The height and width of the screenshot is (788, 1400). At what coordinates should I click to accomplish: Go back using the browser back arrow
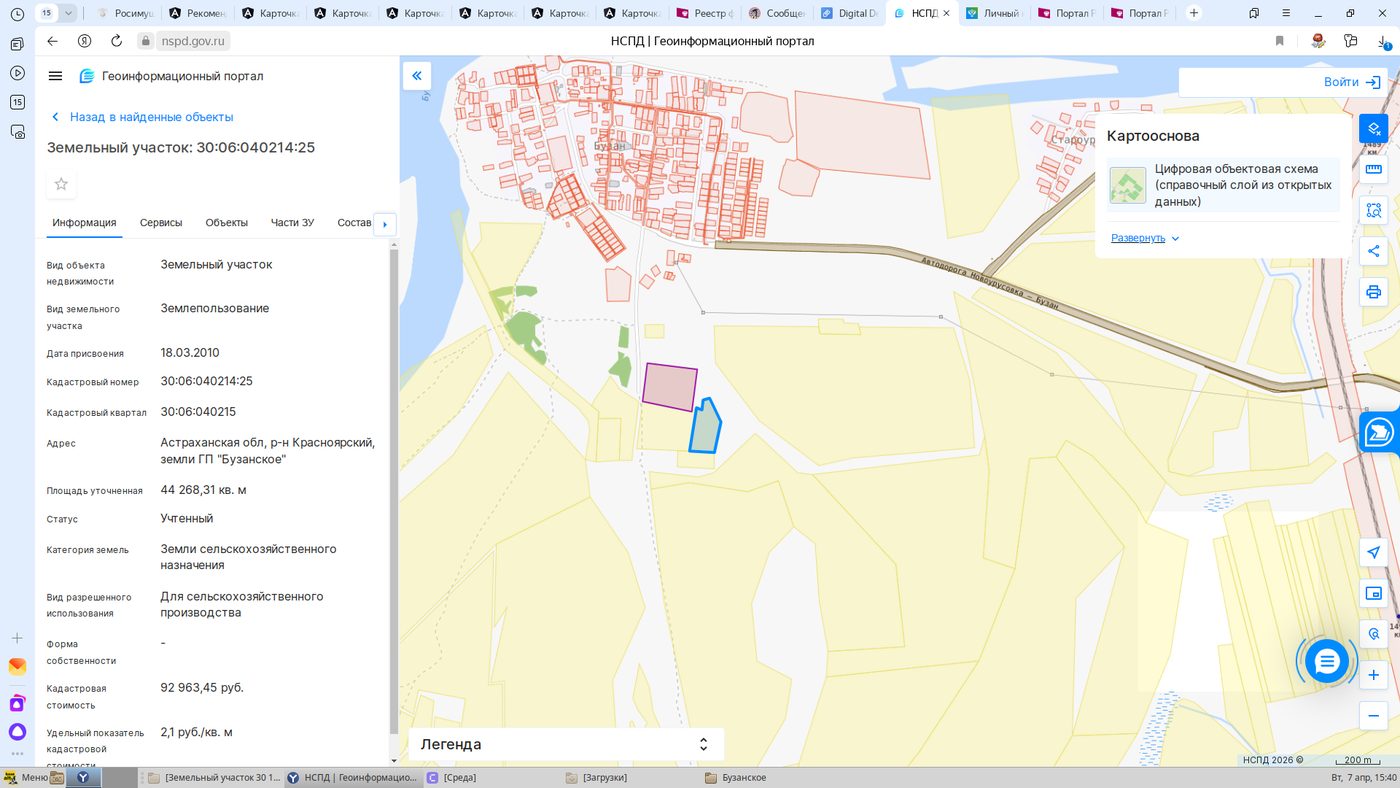tap(53, 41)
